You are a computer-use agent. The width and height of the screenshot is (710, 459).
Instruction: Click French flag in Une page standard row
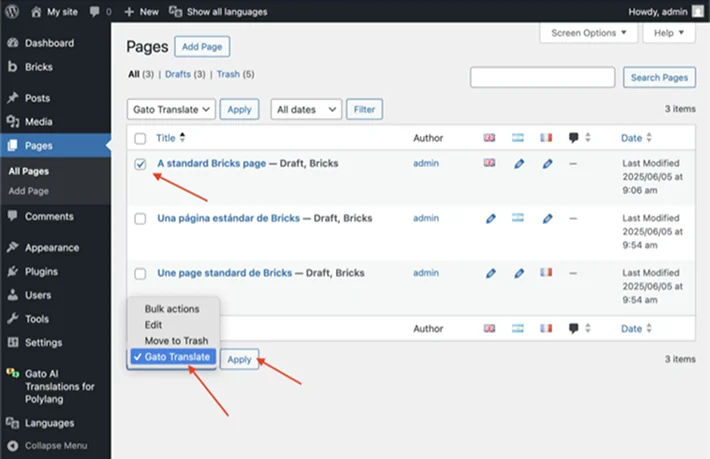pyautogui.click(x=546, y=272)
